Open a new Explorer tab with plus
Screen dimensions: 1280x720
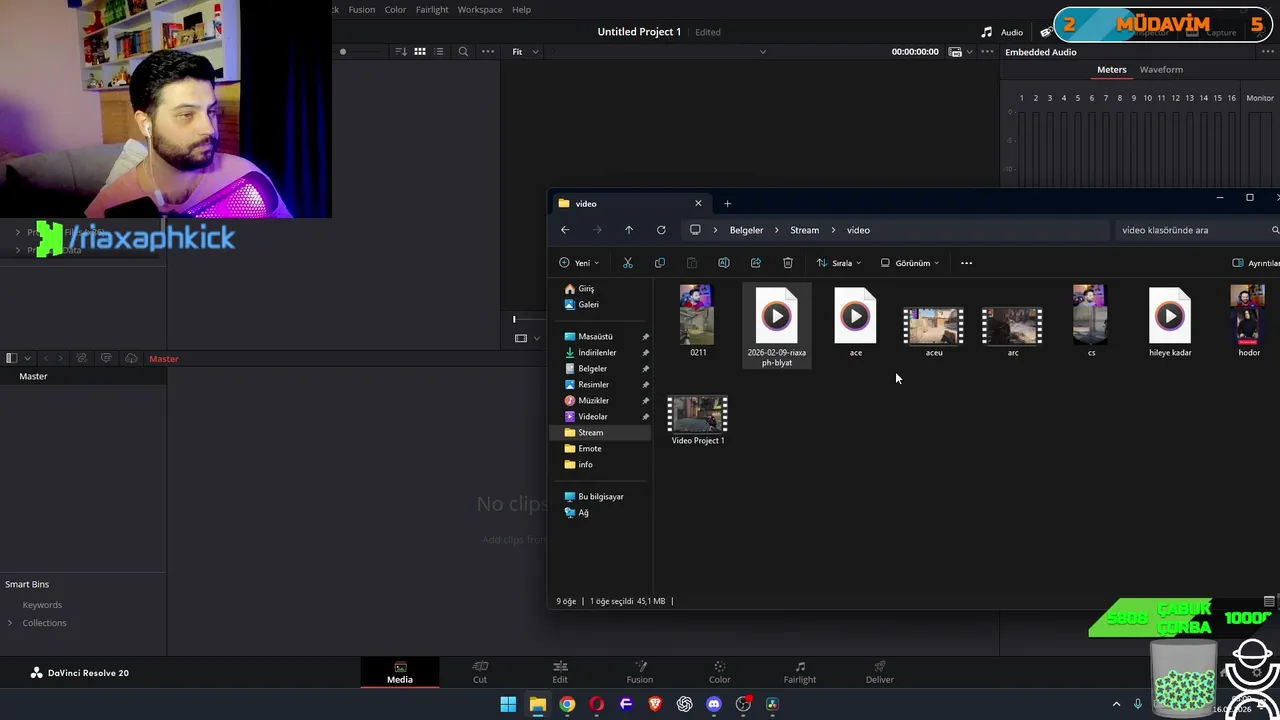pyautogui.click(x=727, y=203)
